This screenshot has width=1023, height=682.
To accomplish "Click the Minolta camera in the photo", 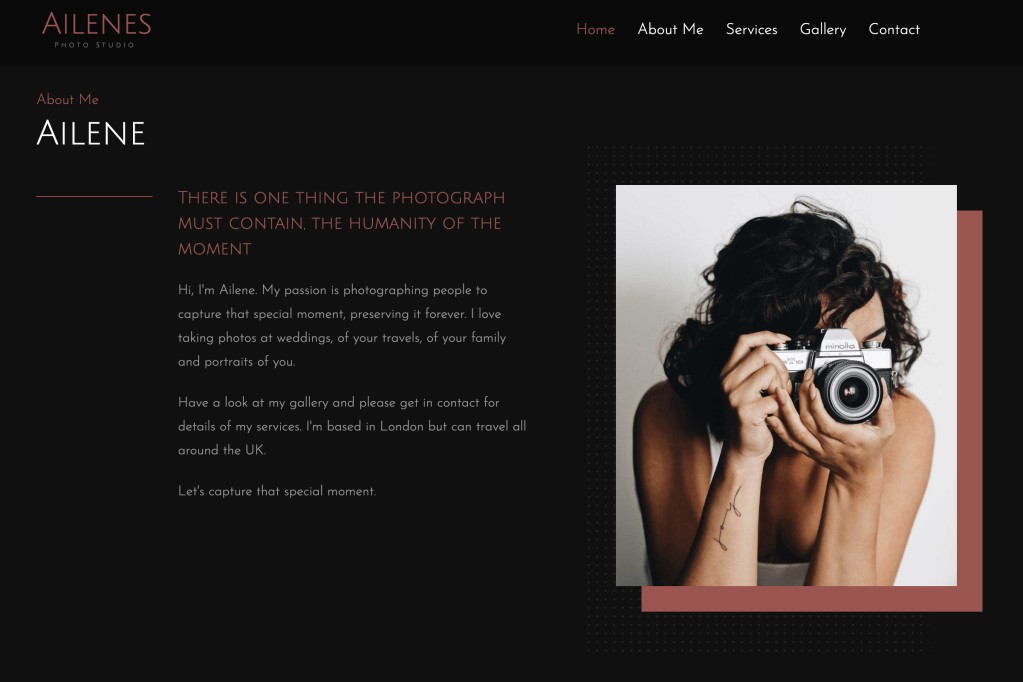I will click(832, 375).
